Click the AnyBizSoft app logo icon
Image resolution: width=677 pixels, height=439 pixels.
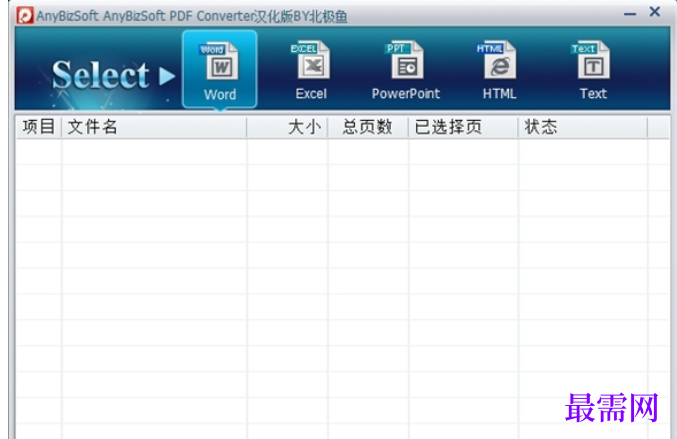[x=25, y=16]
